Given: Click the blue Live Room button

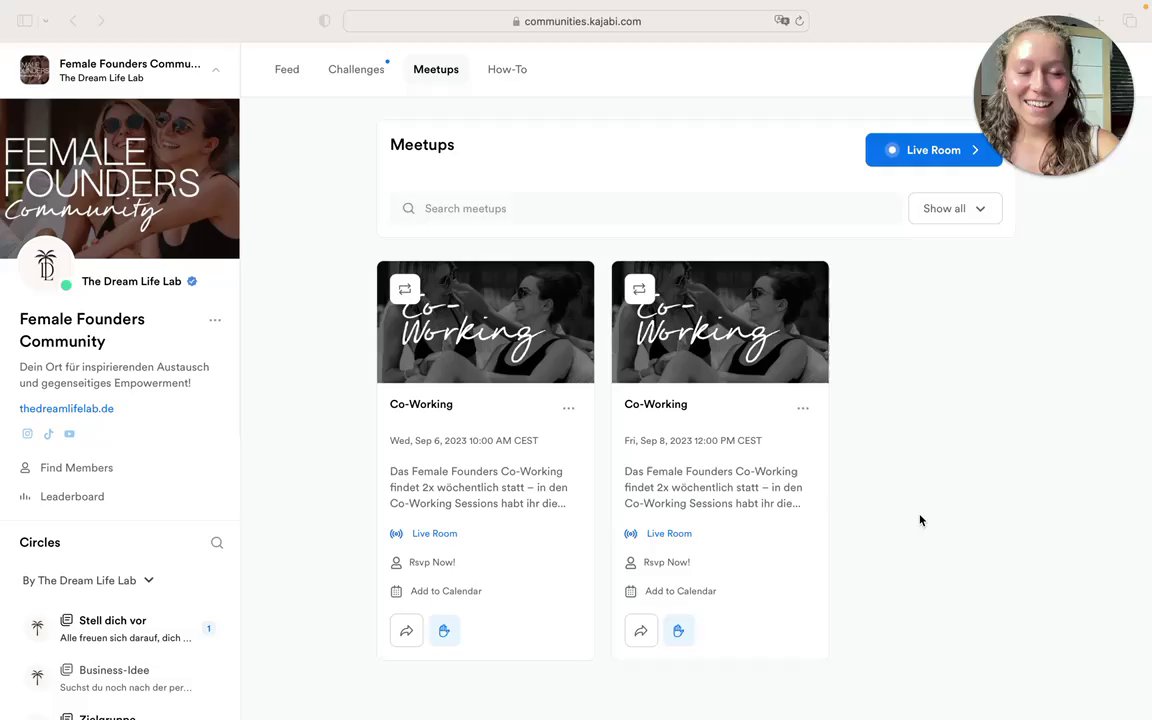Looking at the screenshot, I should (933, 150).
